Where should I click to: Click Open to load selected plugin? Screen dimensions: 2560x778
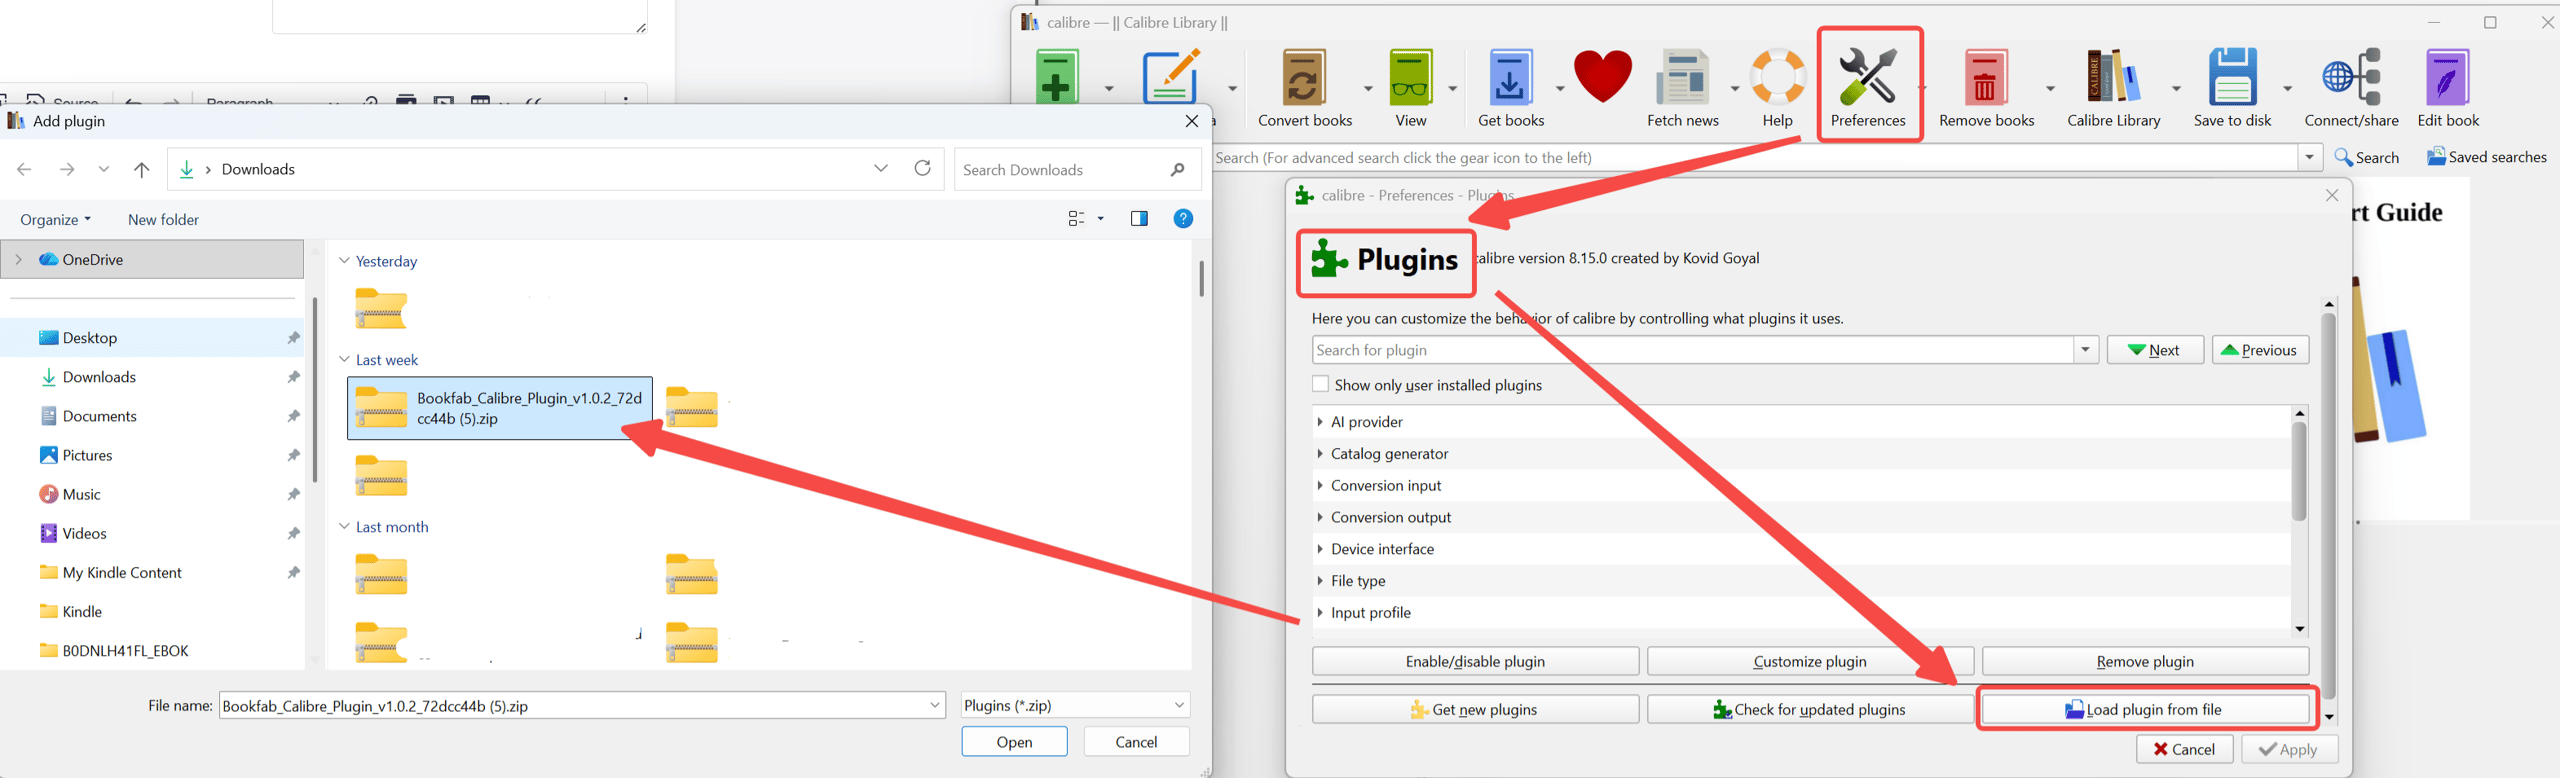pyautogui.click(x=1014, y=742)
